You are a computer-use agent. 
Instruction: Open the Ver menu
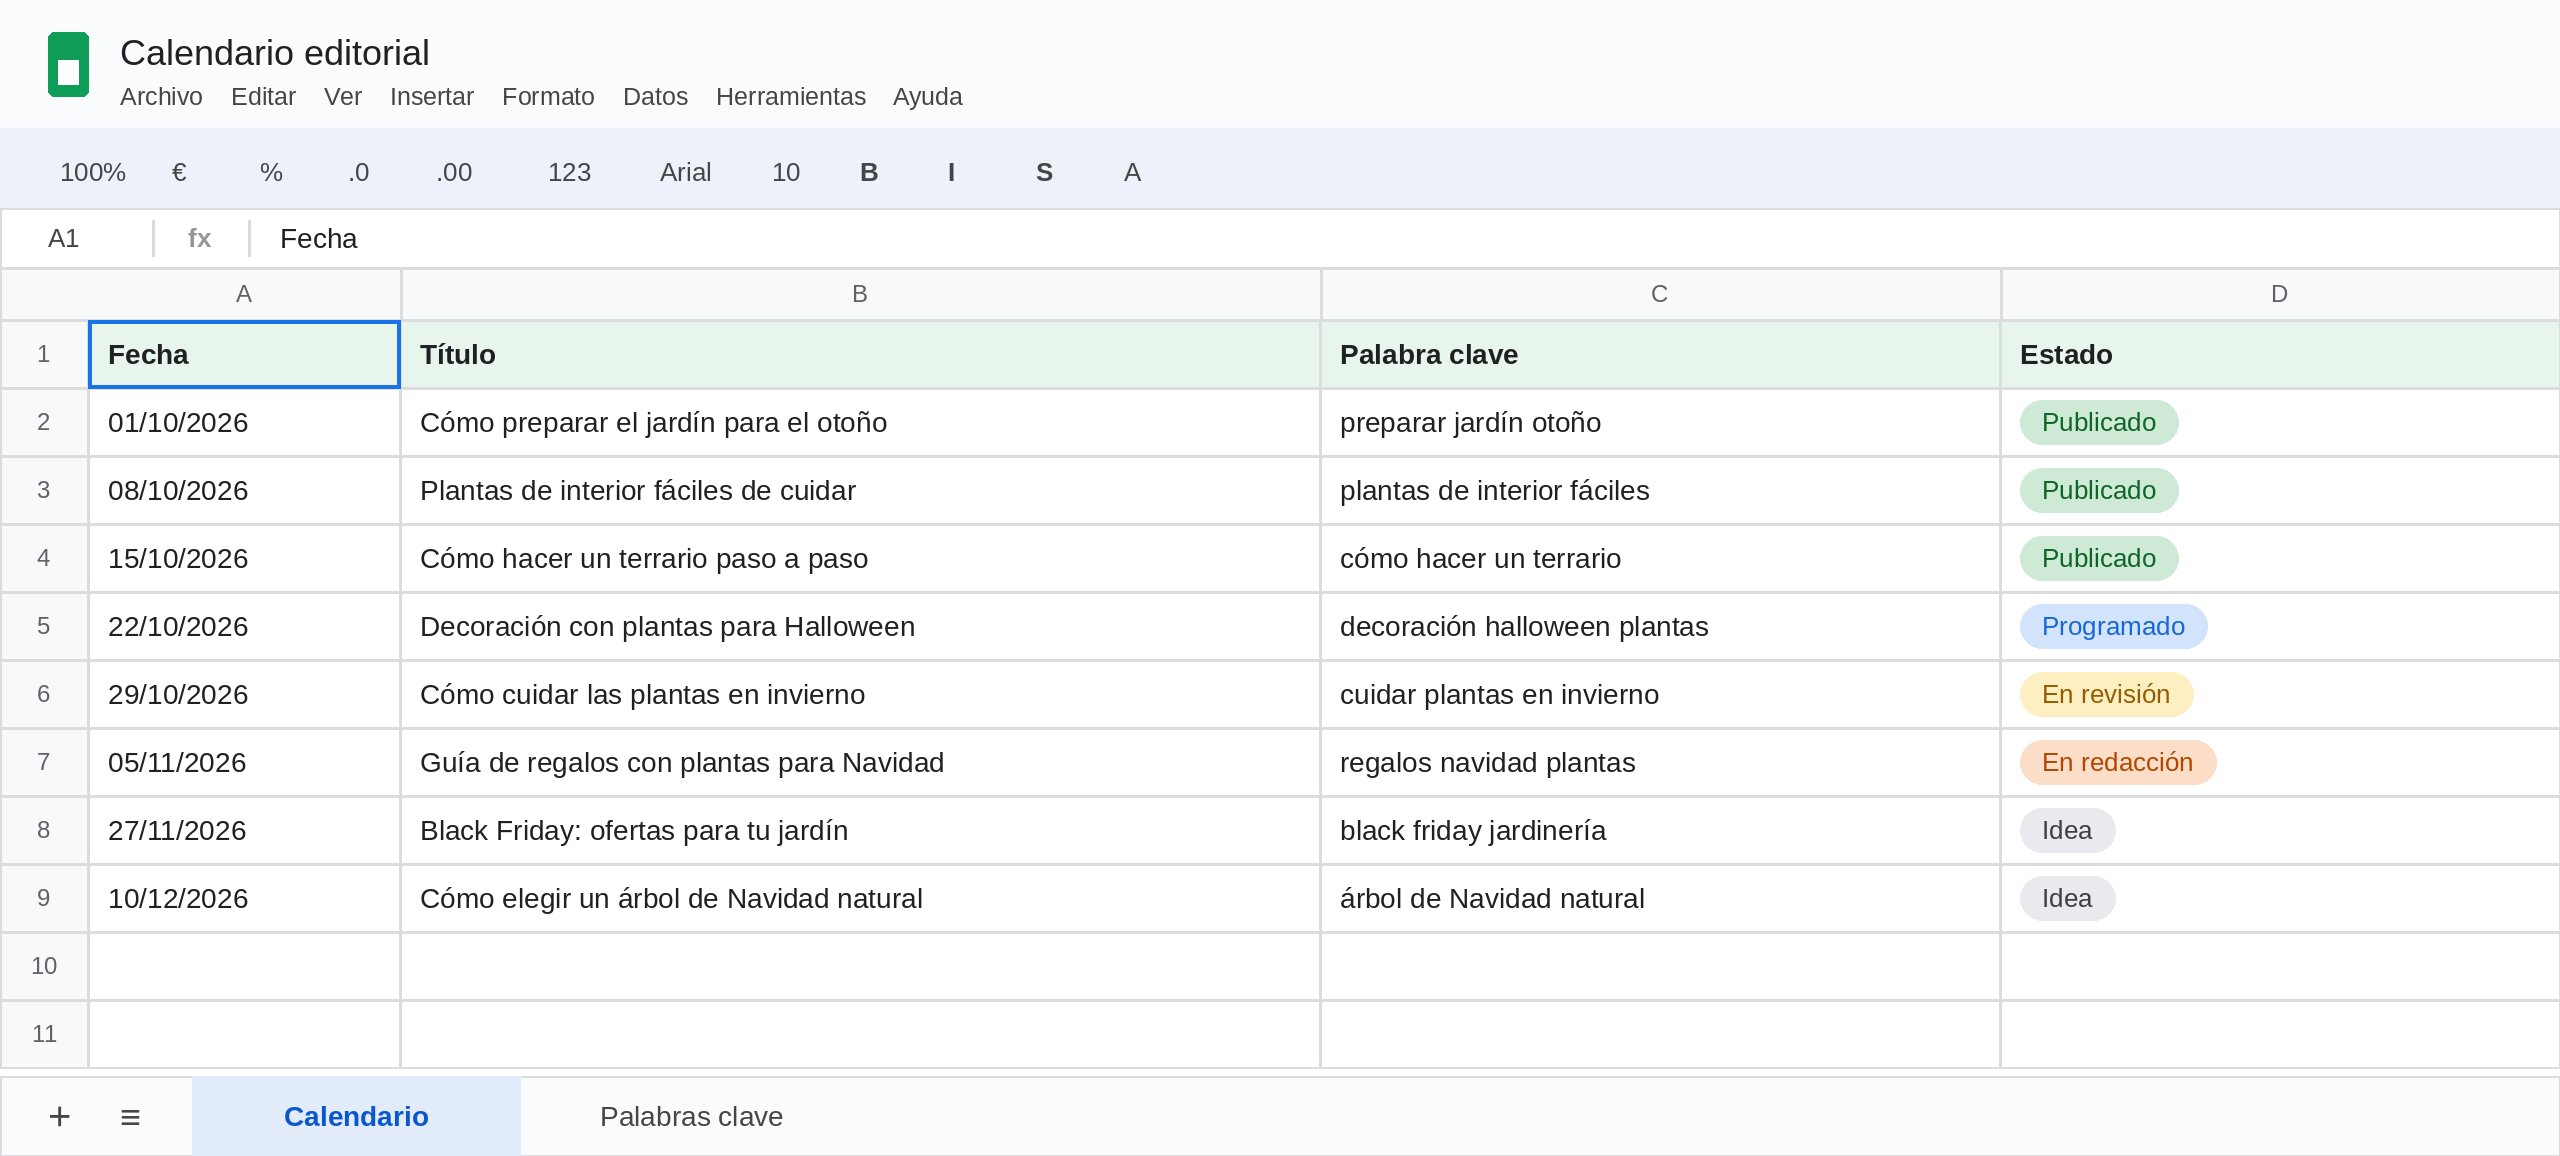pyautogui.click(x=342, y=96)
